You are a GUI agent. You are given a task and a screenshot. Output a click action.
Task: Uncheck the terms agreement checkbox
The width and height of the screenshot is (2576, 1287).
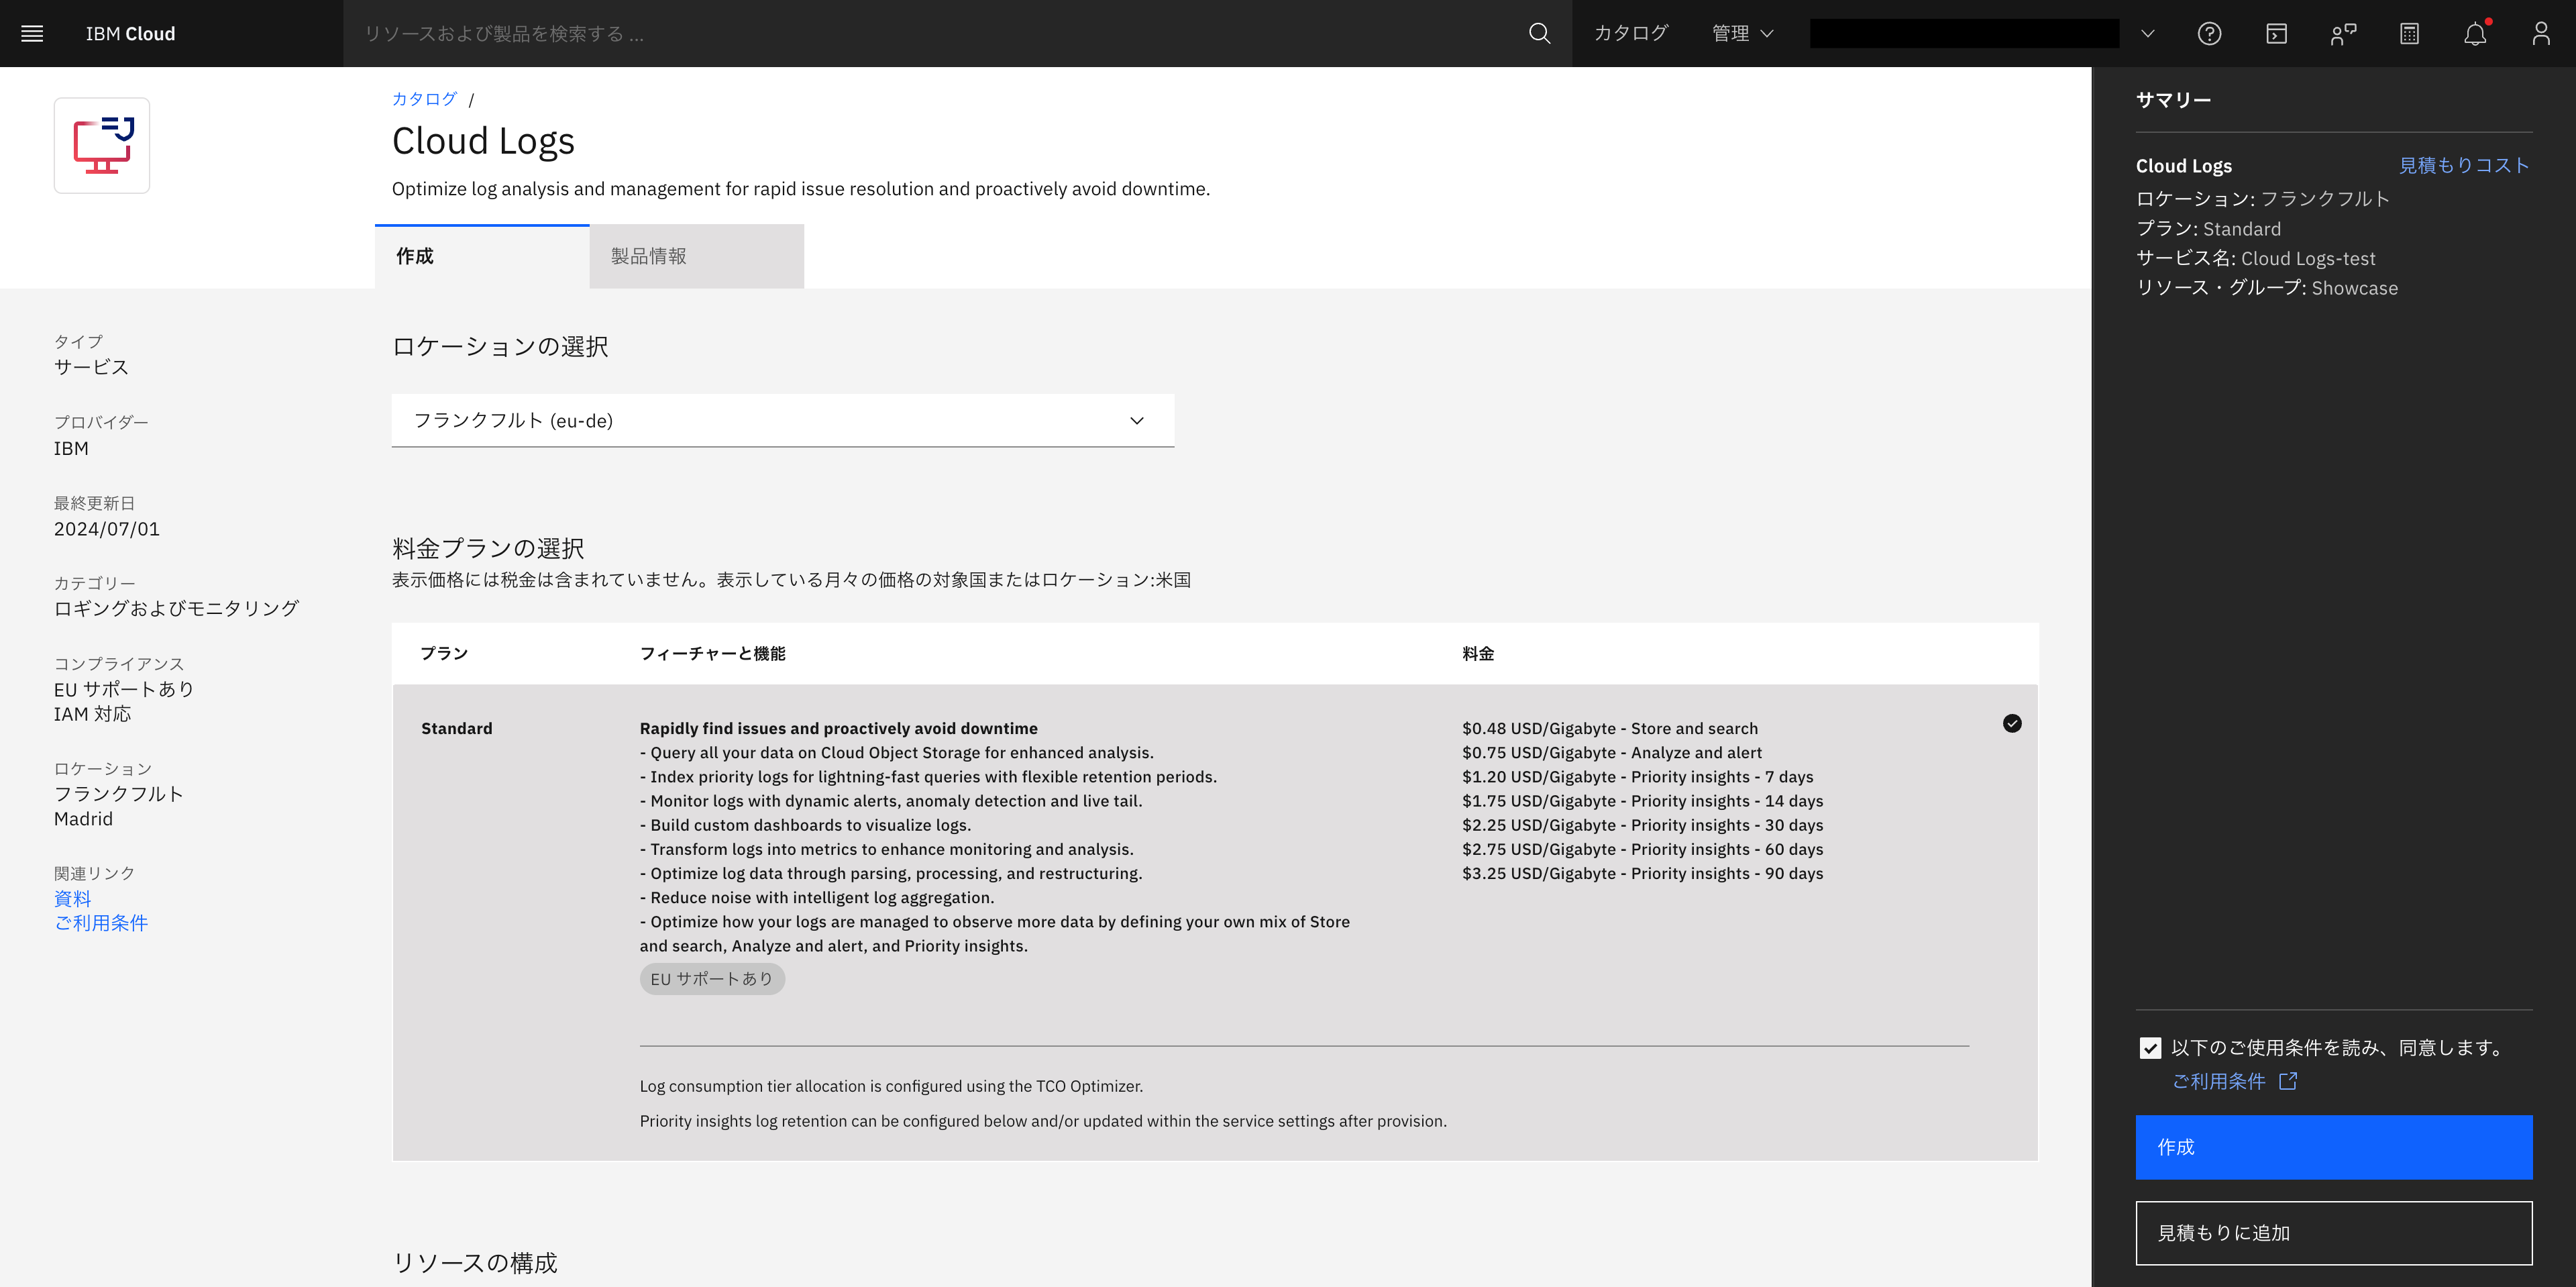click(x=2150, y=1048)
